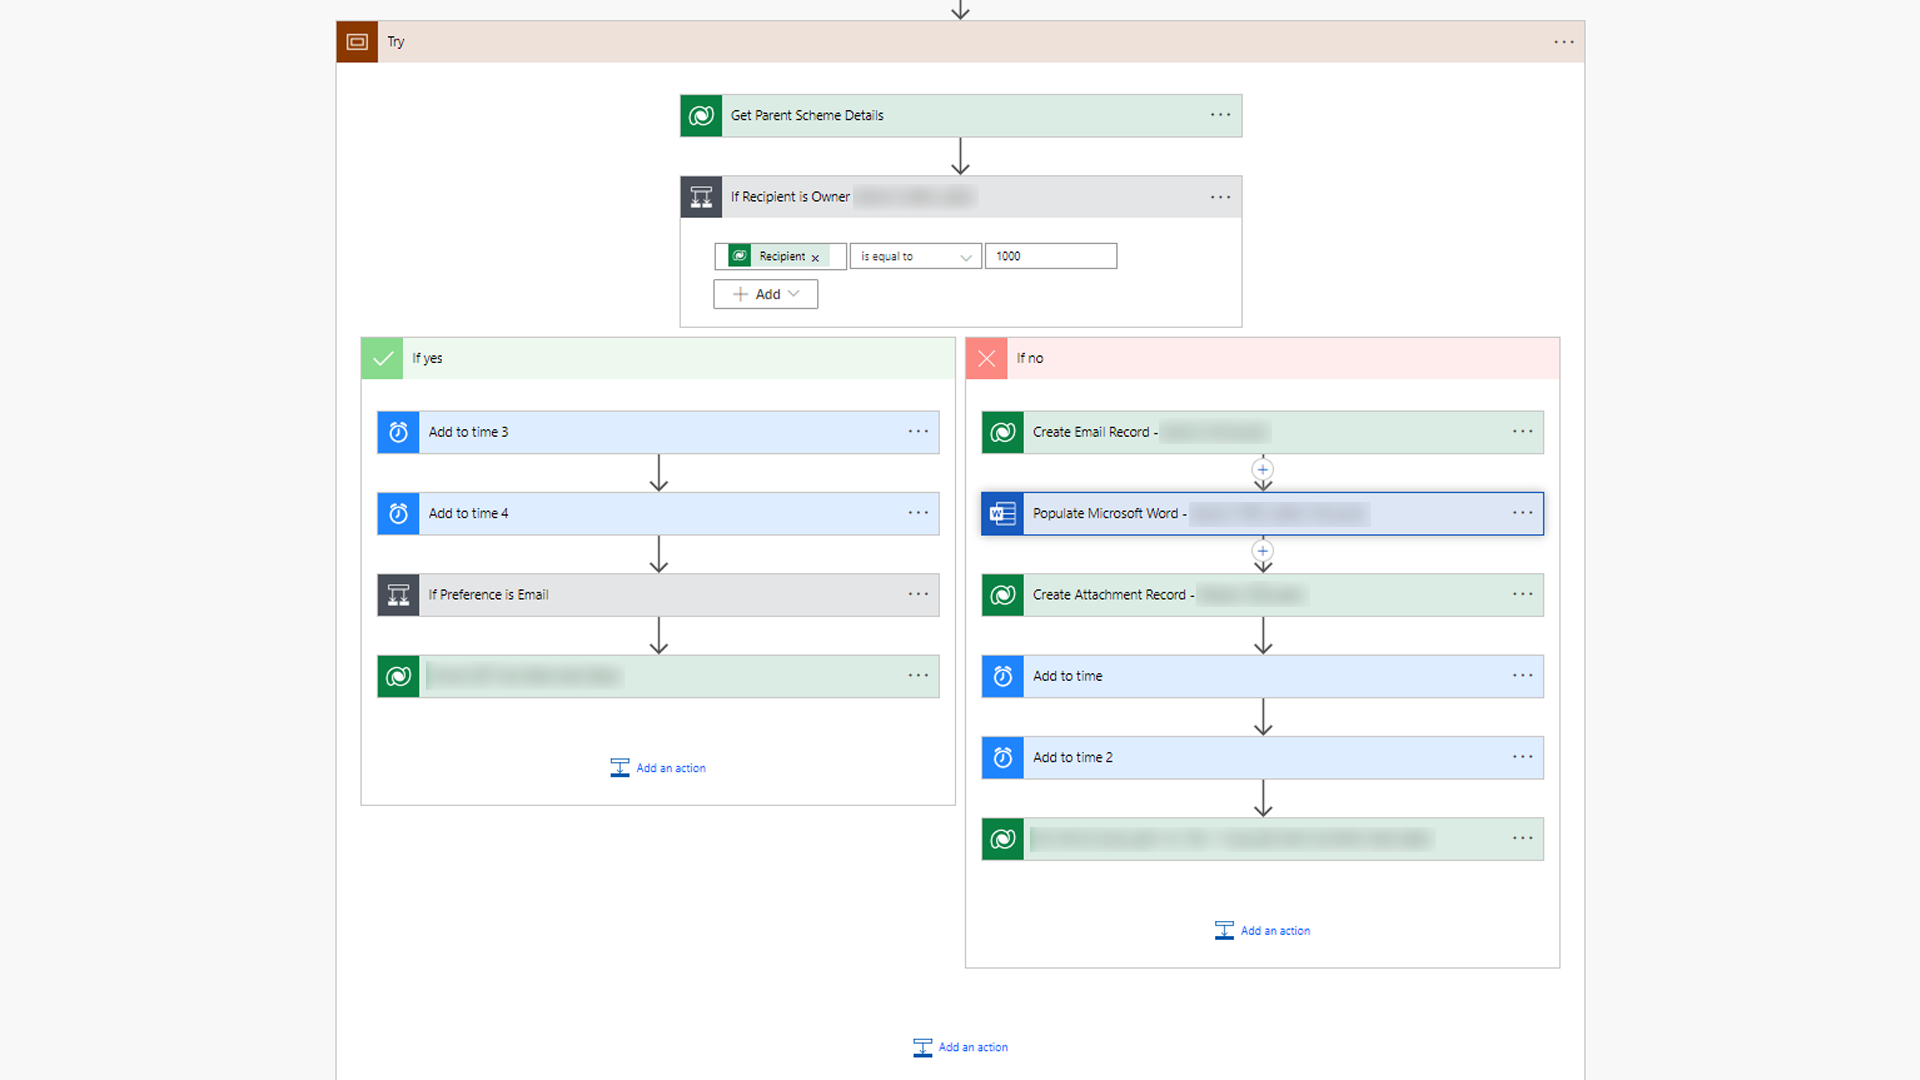Screen dimensions: 1920x1080
Task: Open ellipsis menu for Create Email Record
Action: click(x=1522, y=432)
